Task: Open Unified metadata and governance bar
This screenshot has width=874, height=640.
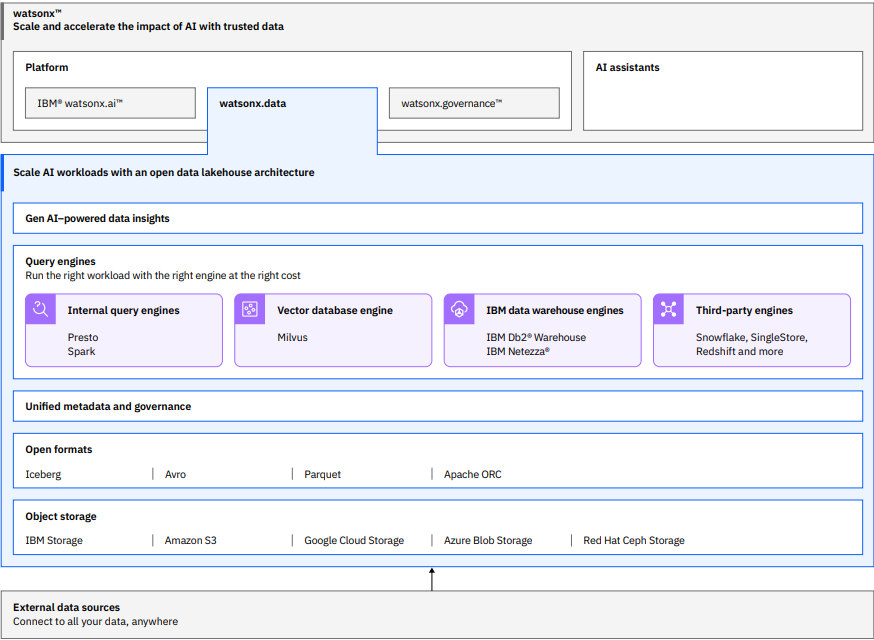Action: (x=438, y=406)
